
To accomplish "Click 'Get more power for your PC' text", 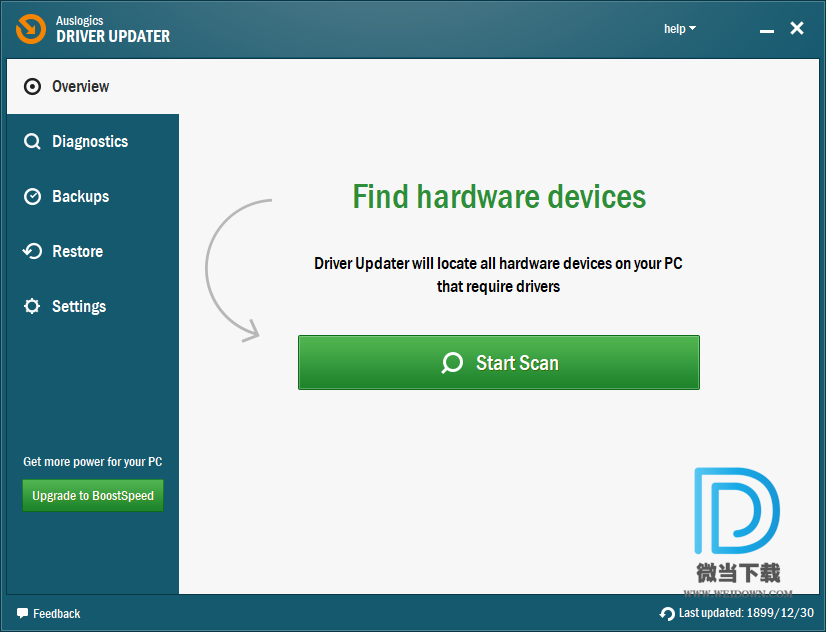I will [x=93, y=462].
